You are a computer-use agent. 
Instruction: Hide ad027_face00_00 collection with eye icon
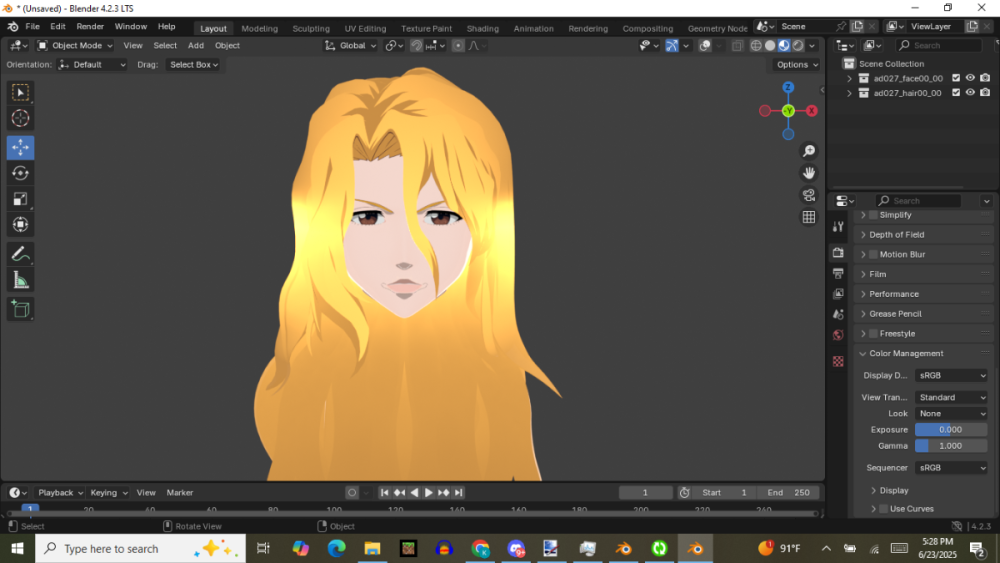970,78
